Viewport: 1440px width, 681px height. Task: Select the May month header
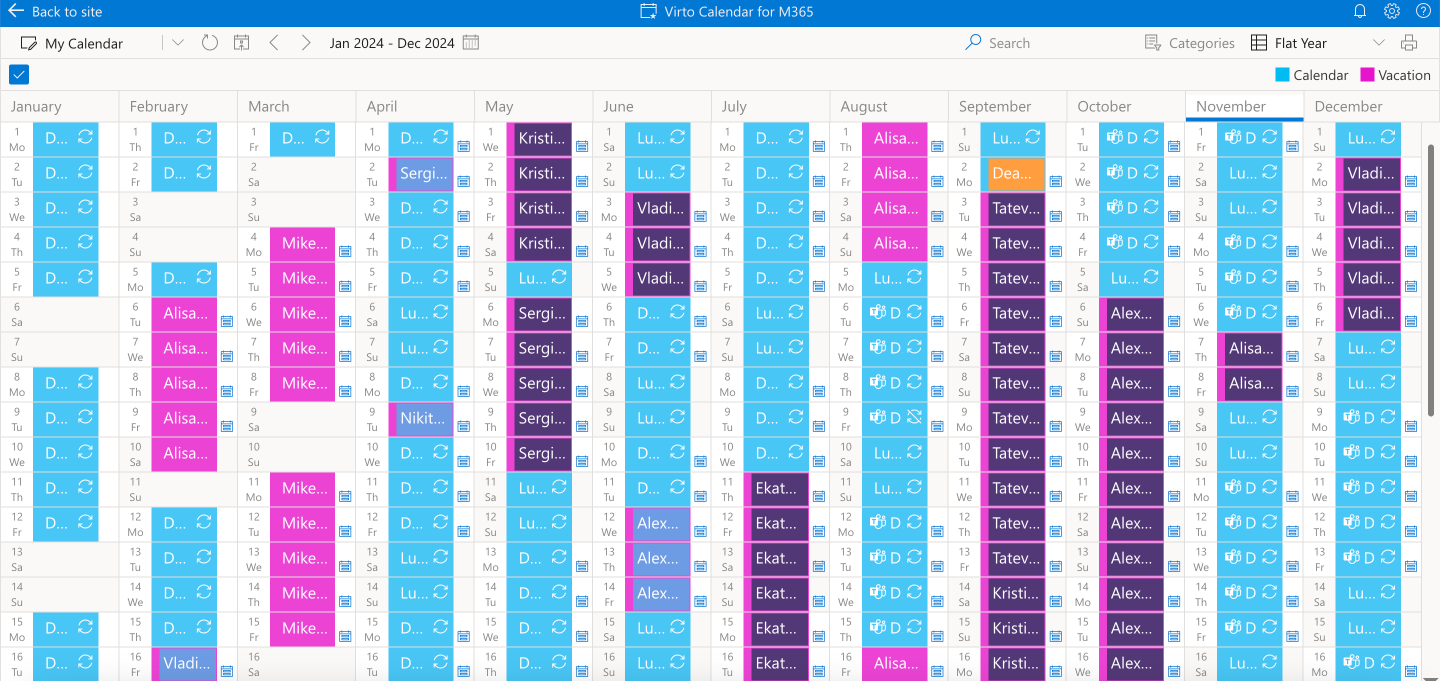[533, 106]
